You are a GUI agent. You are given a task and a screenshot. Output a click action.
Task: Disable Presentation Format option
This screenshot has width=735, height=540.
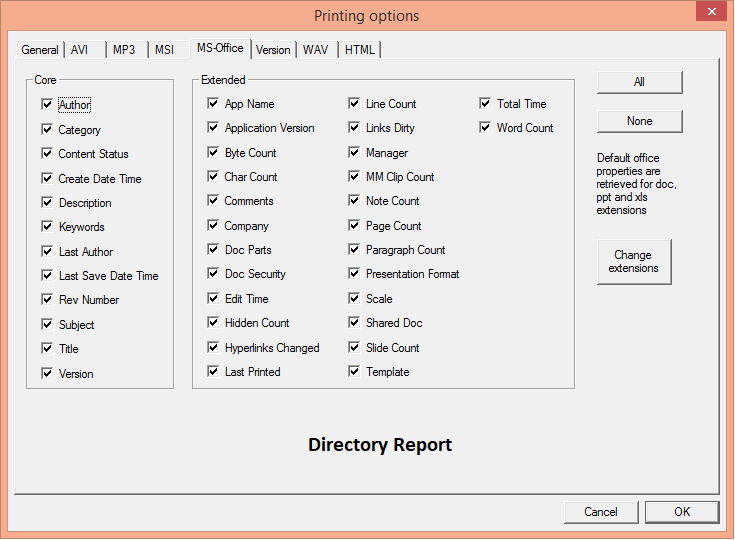tap(354, 273)
